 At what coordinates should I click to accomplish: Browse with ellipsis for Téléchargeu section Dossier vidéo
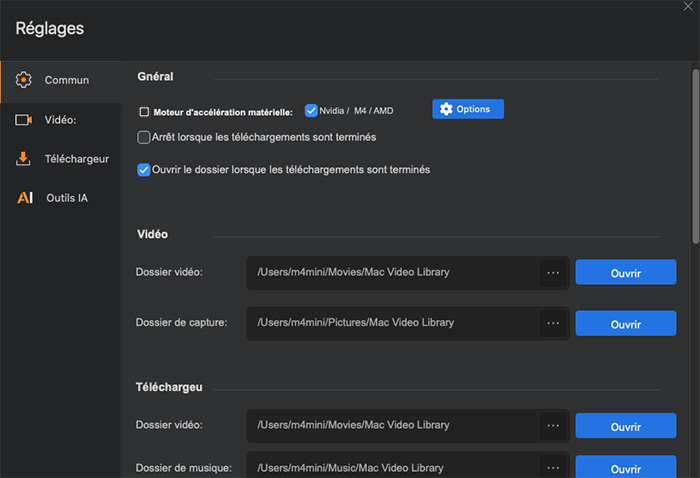pyautogui.click(x=553, y=426)
